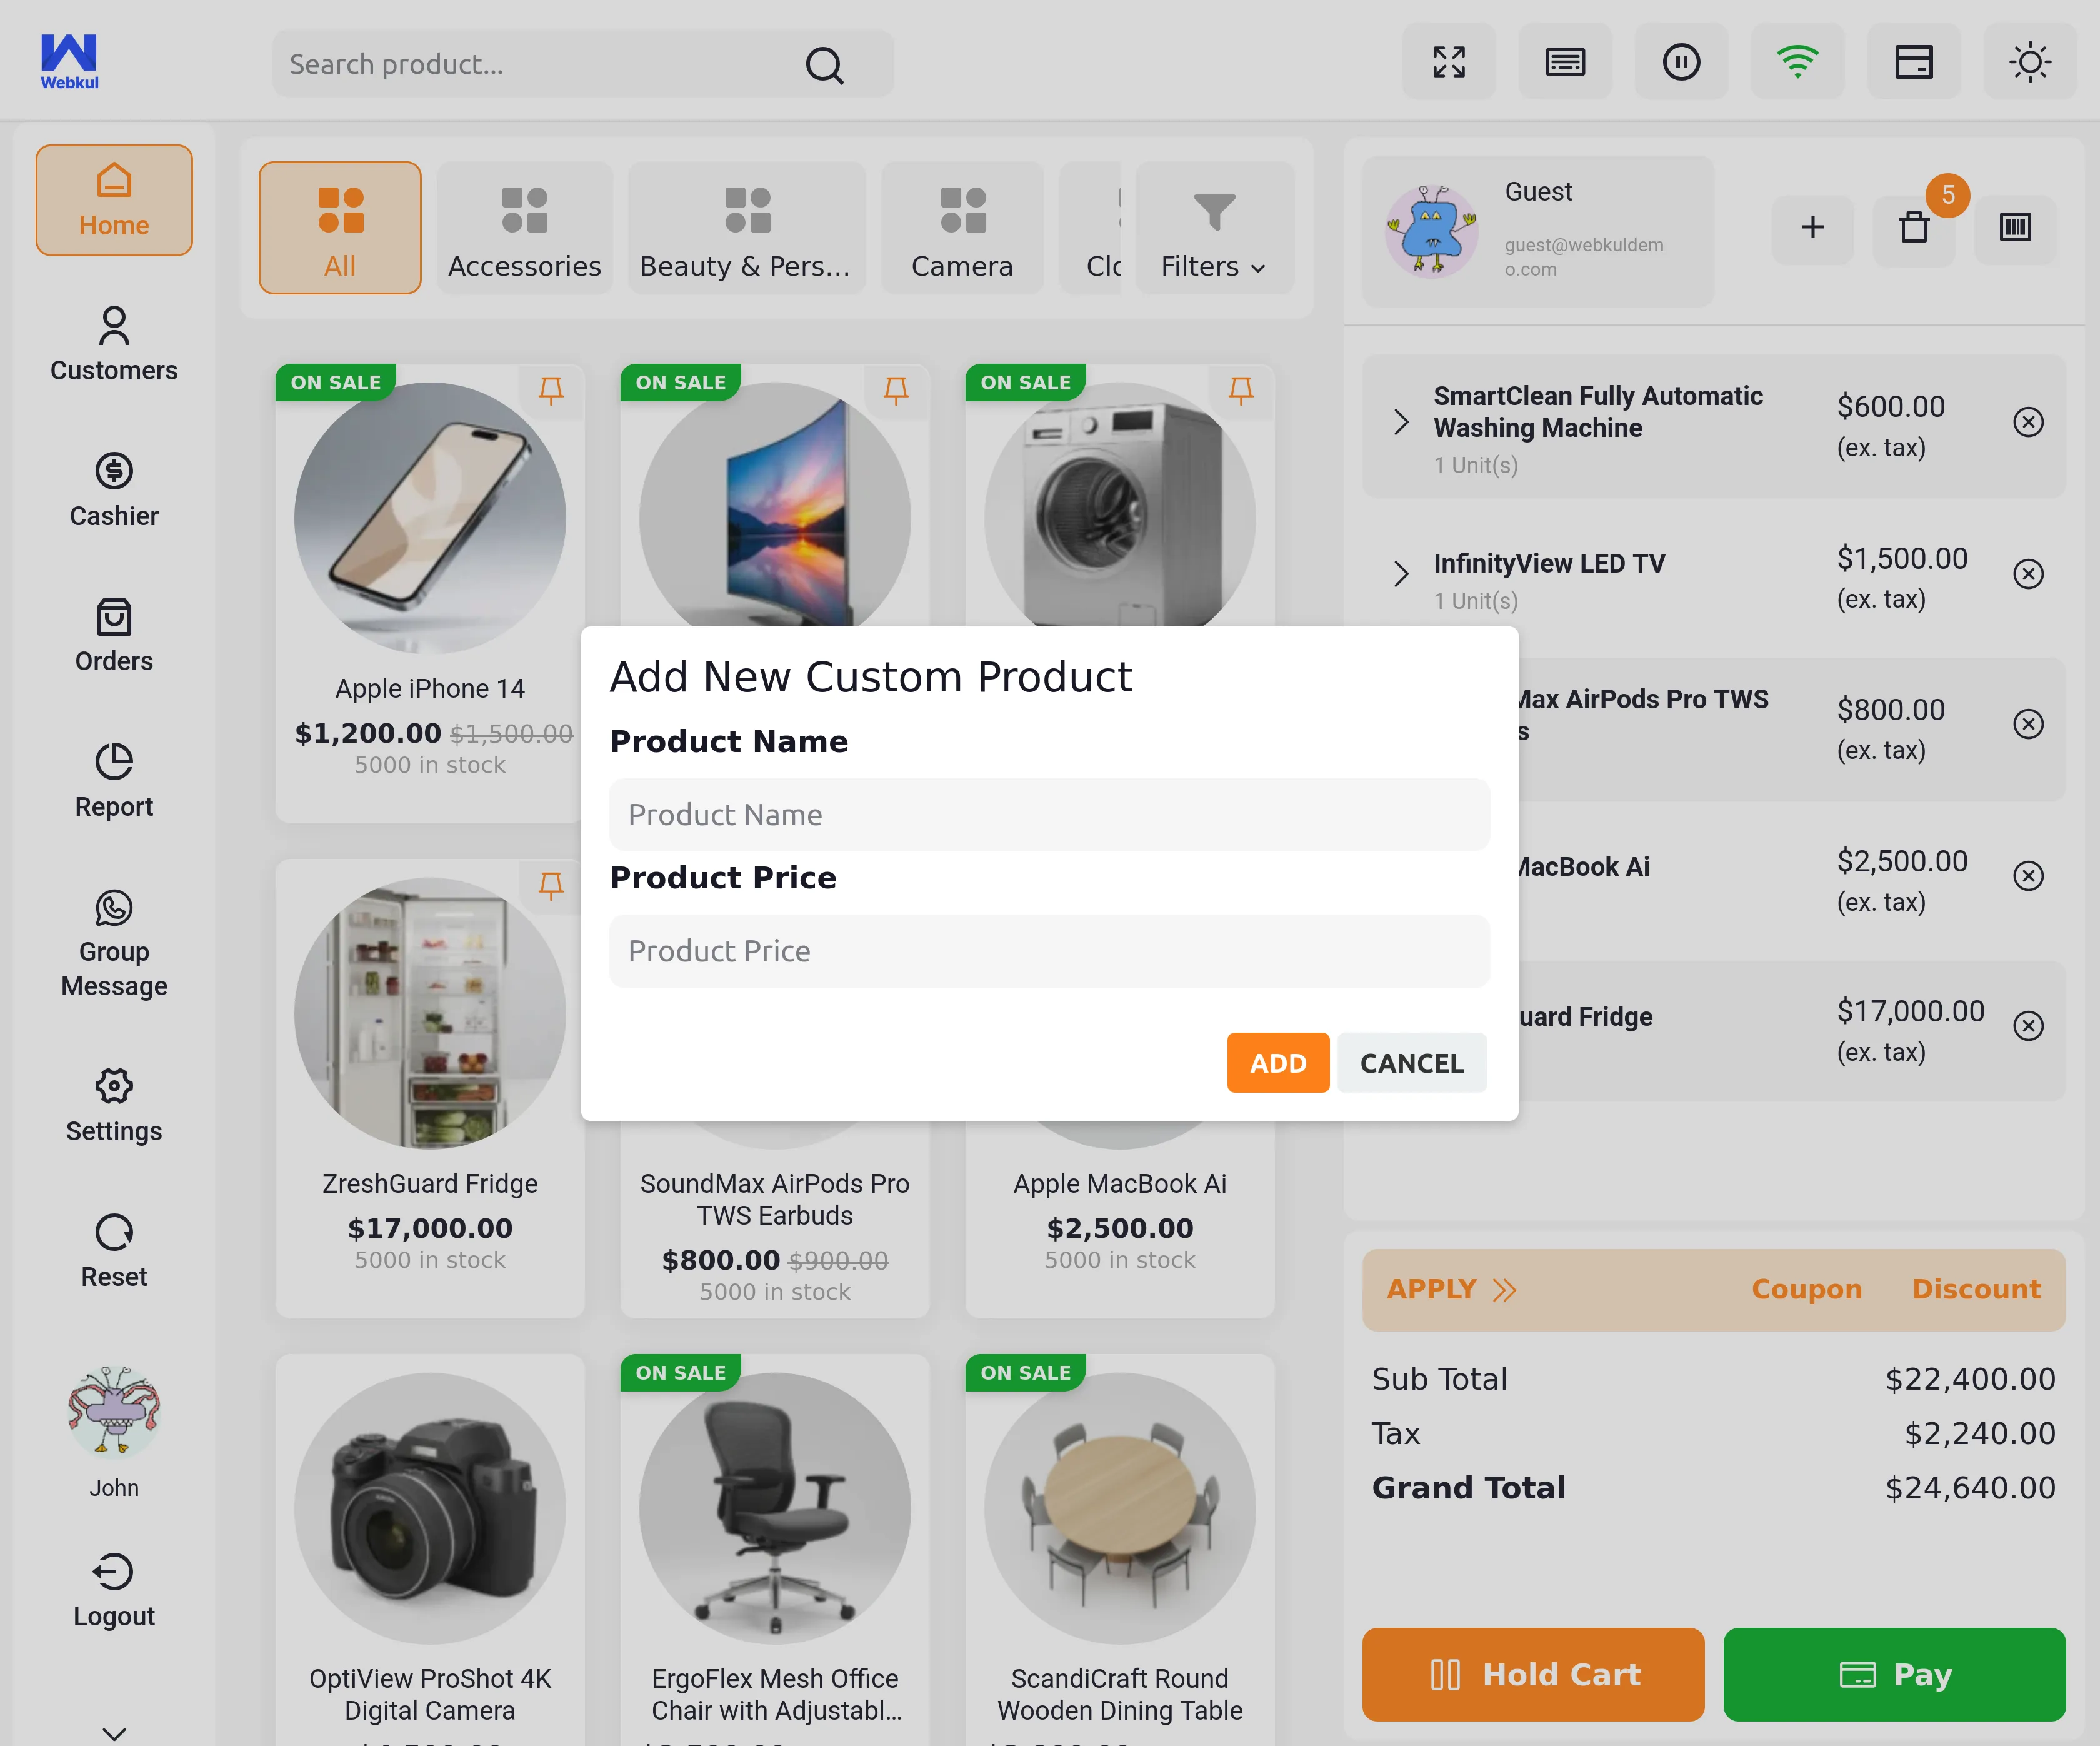Image resolution: width=2100 pixels, height=1746 pixels.
Task: Click the ADD button in dialog
Action: [1278, 1063]
